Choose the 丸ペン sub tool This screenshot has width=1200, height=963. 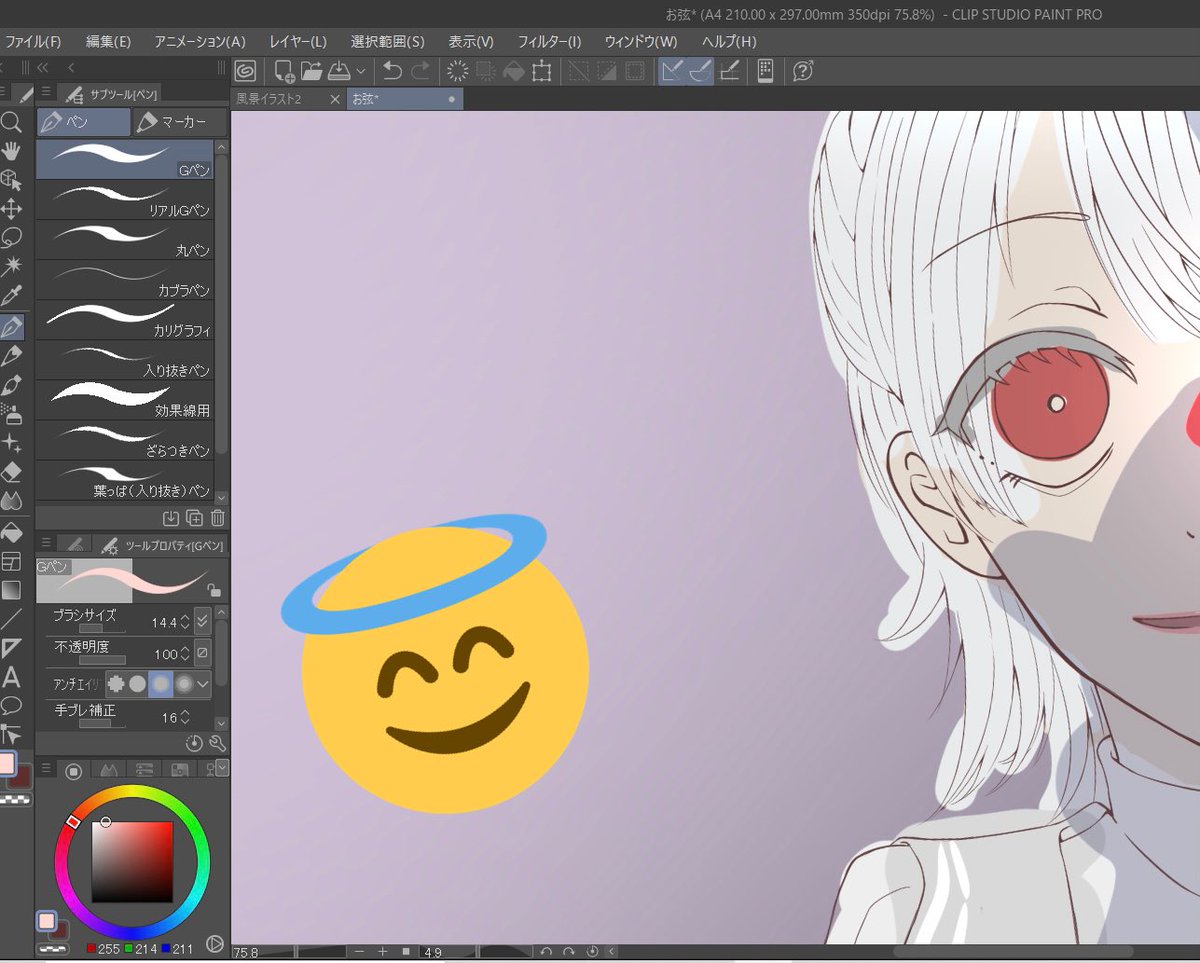click(125, 240)
